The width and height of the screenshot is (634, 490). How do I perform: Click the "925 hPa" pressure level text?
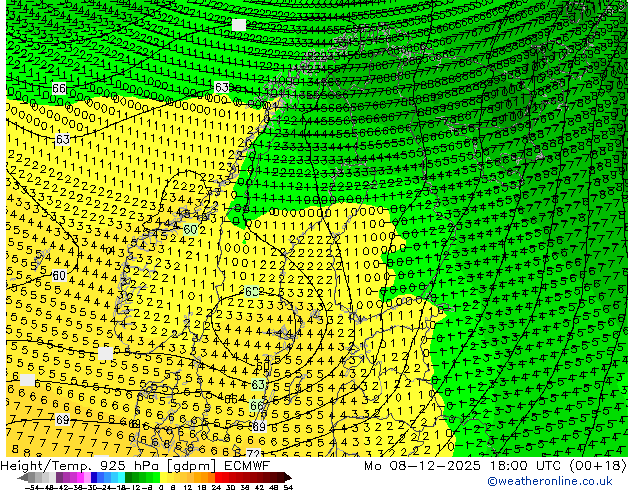pos(129,465)
